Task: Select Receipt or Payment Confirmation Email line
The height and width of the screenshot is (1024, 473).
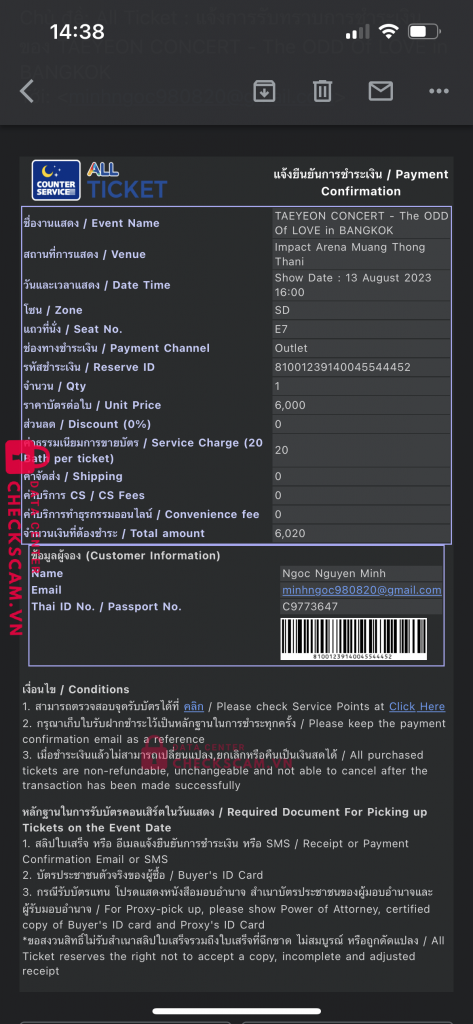Action: [216, 851]
